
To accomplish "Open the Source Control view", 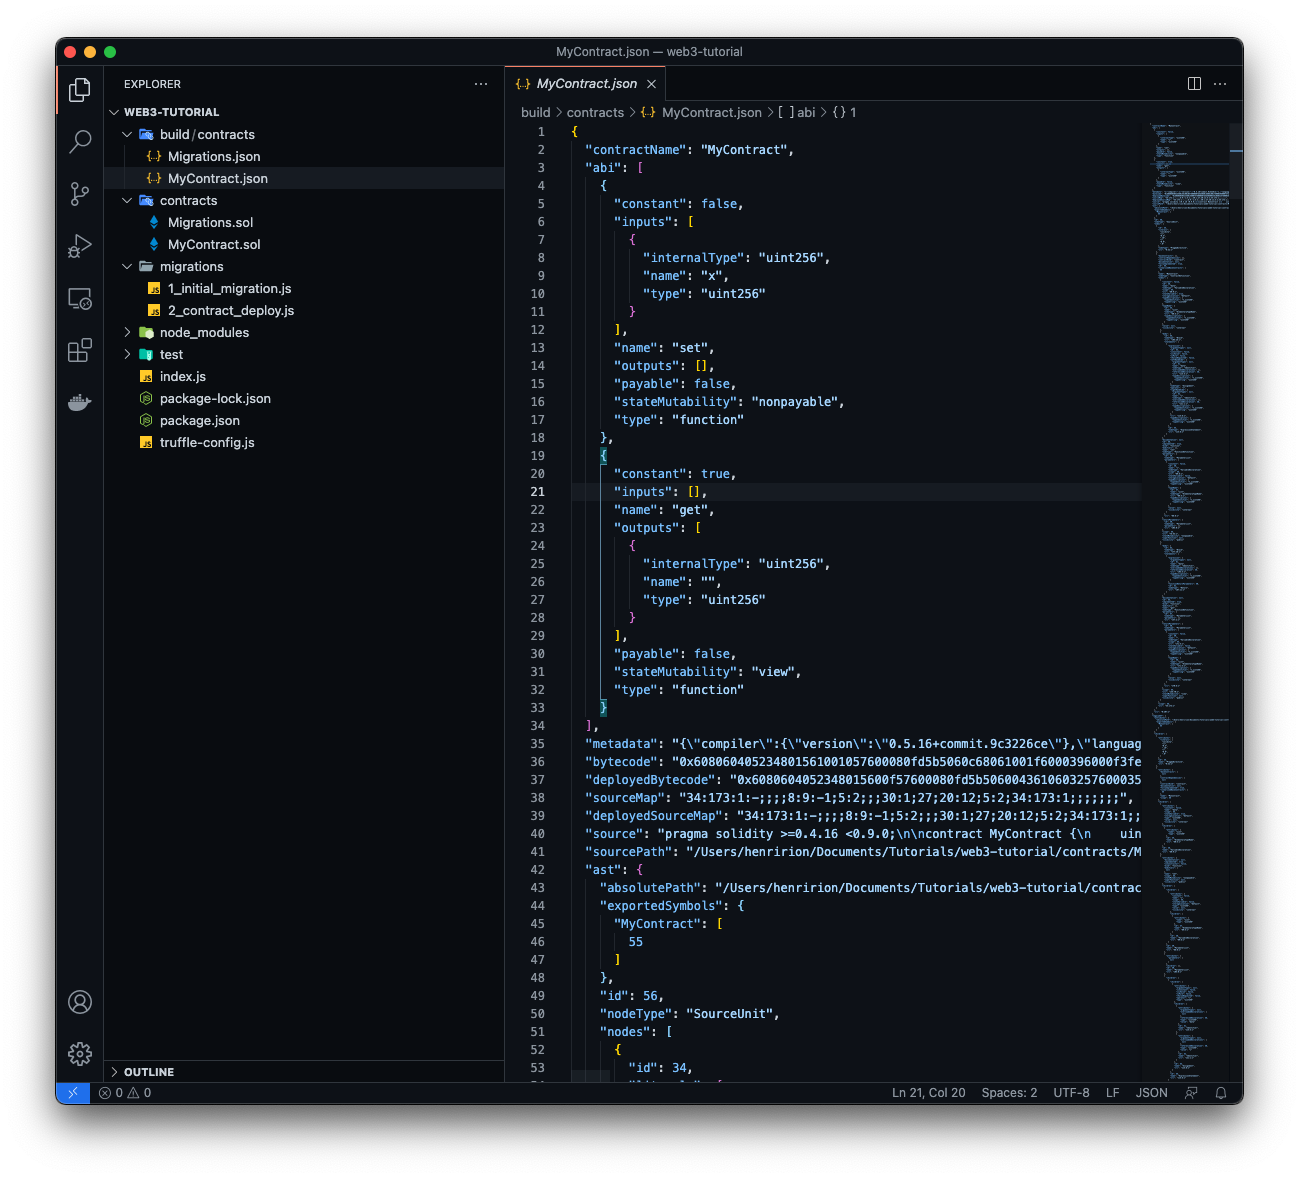I will tap(80, 194).
